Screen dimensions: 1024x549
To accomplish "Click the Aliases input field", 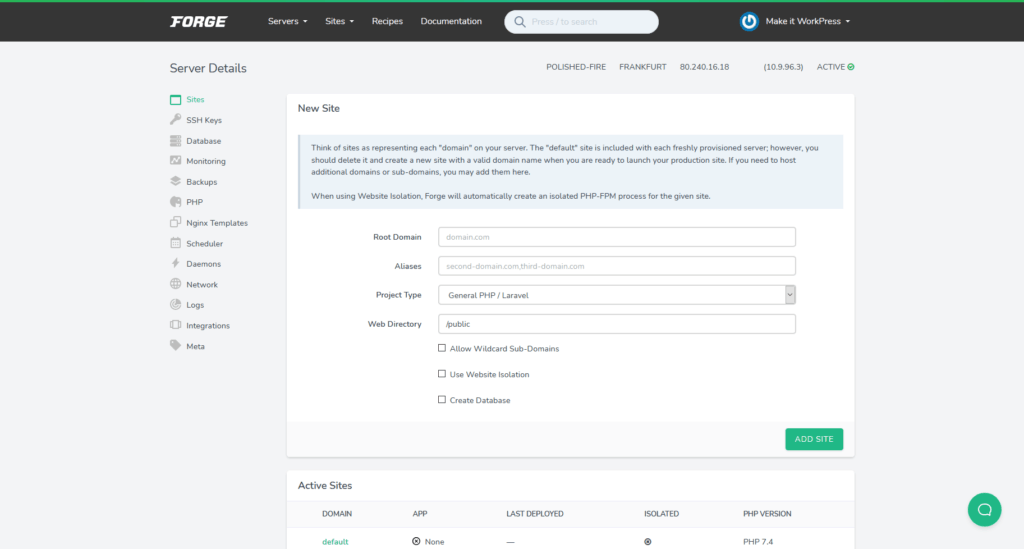I will (616, 266).
